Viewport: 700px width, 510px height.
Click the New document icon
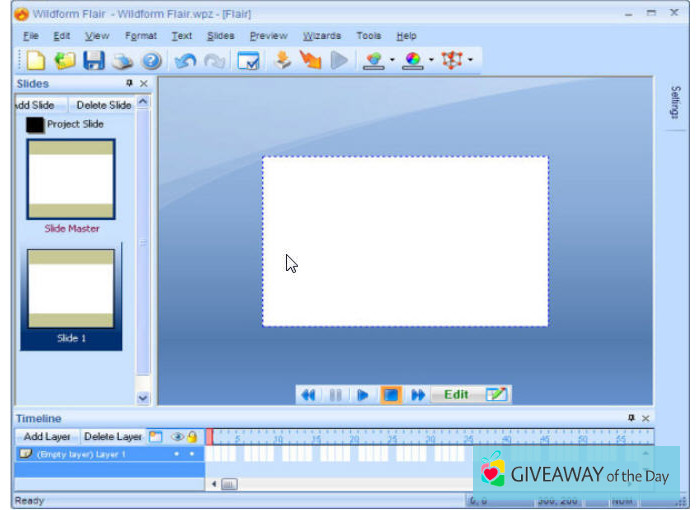(37, 61)
